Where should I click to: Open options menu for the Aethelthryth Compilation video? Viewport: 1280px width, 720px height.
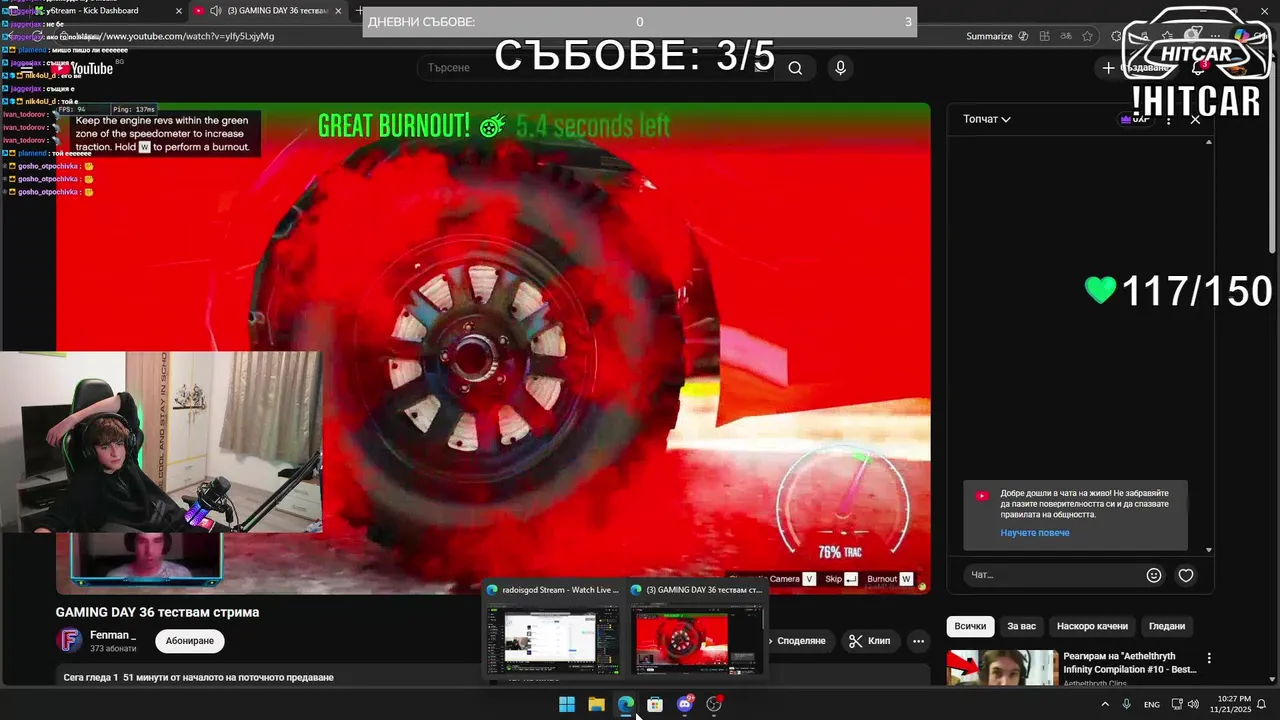[1209, 658]
